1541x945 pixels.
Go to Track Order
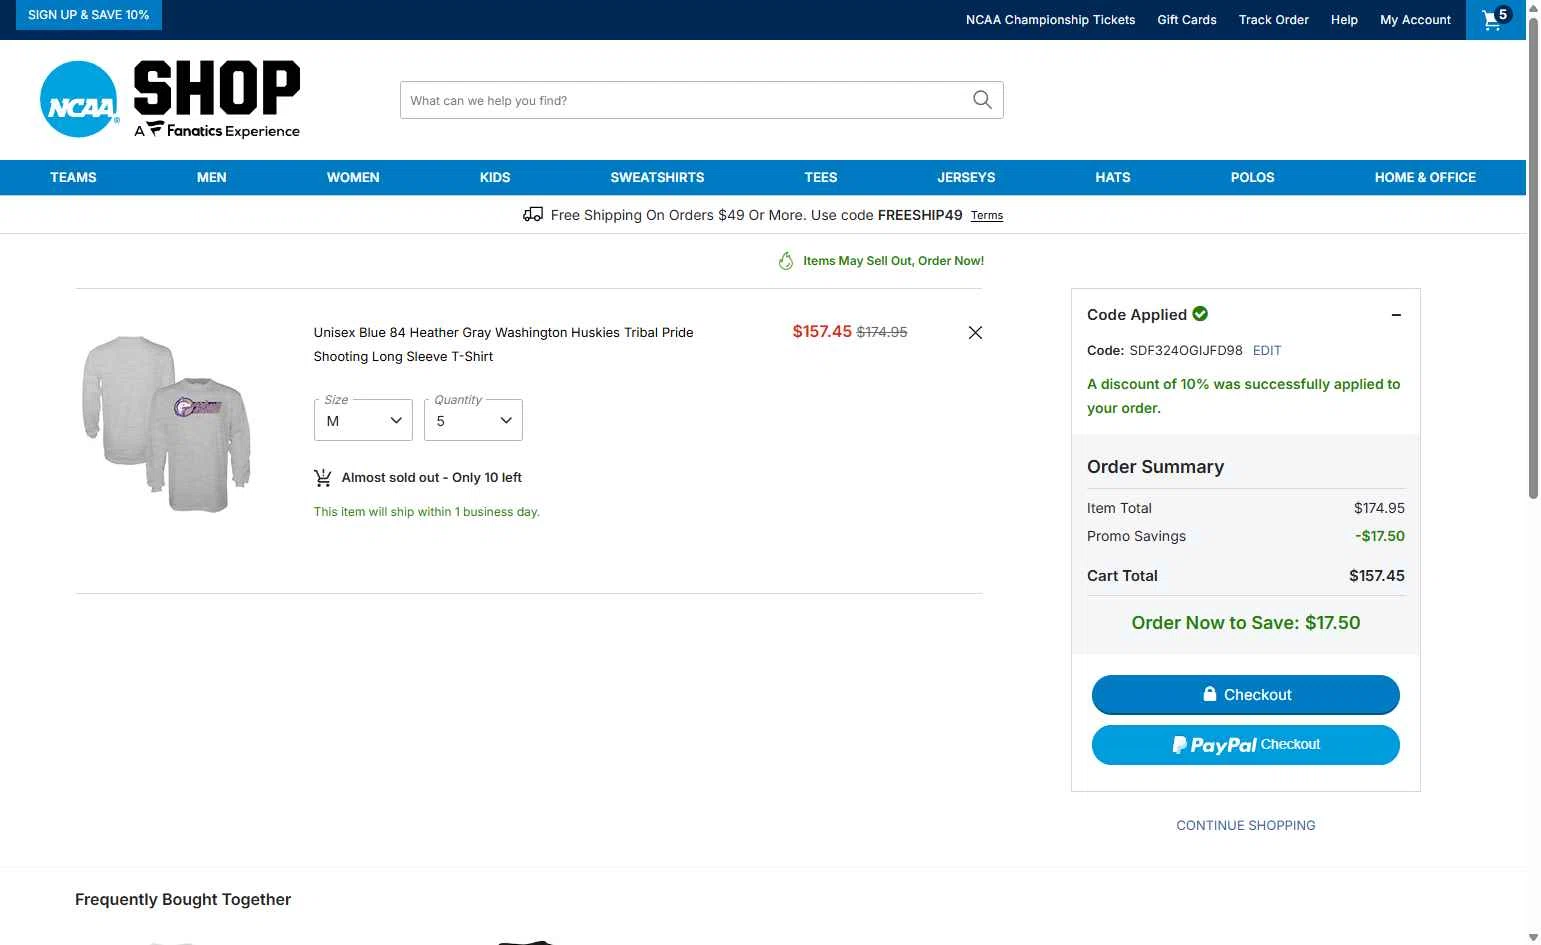click(1273, 19)
